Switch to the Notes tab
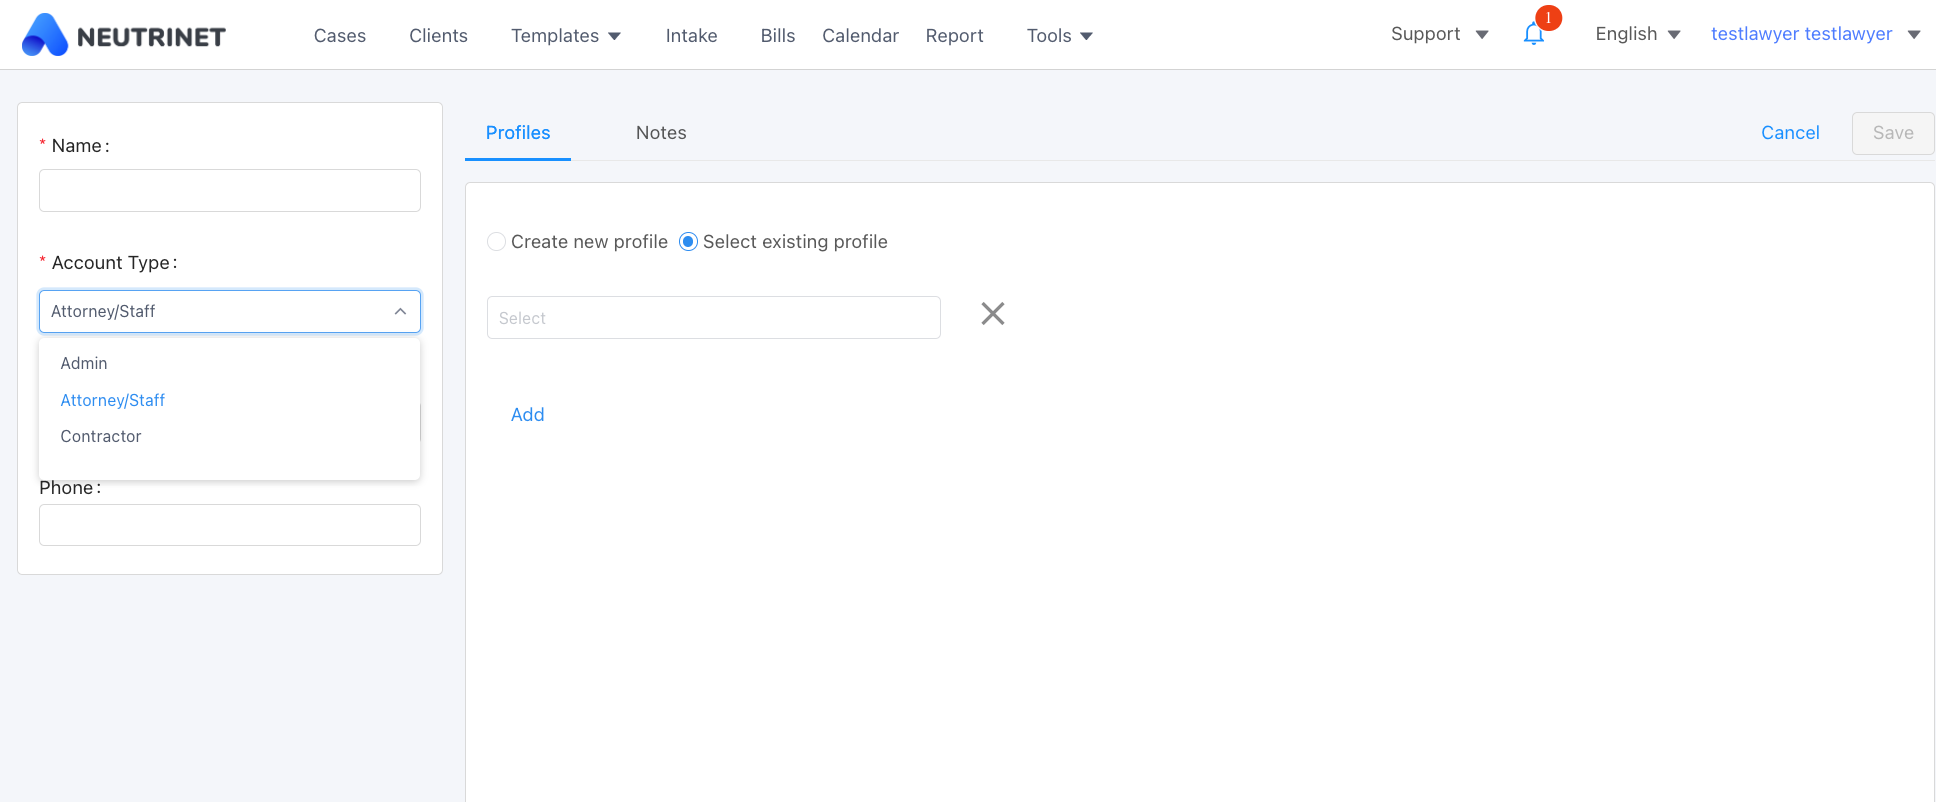 click(661, 133)
